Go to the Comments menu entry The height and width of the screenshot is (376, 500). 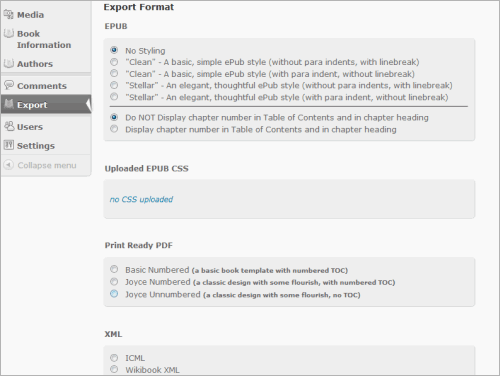coord(42,86)
